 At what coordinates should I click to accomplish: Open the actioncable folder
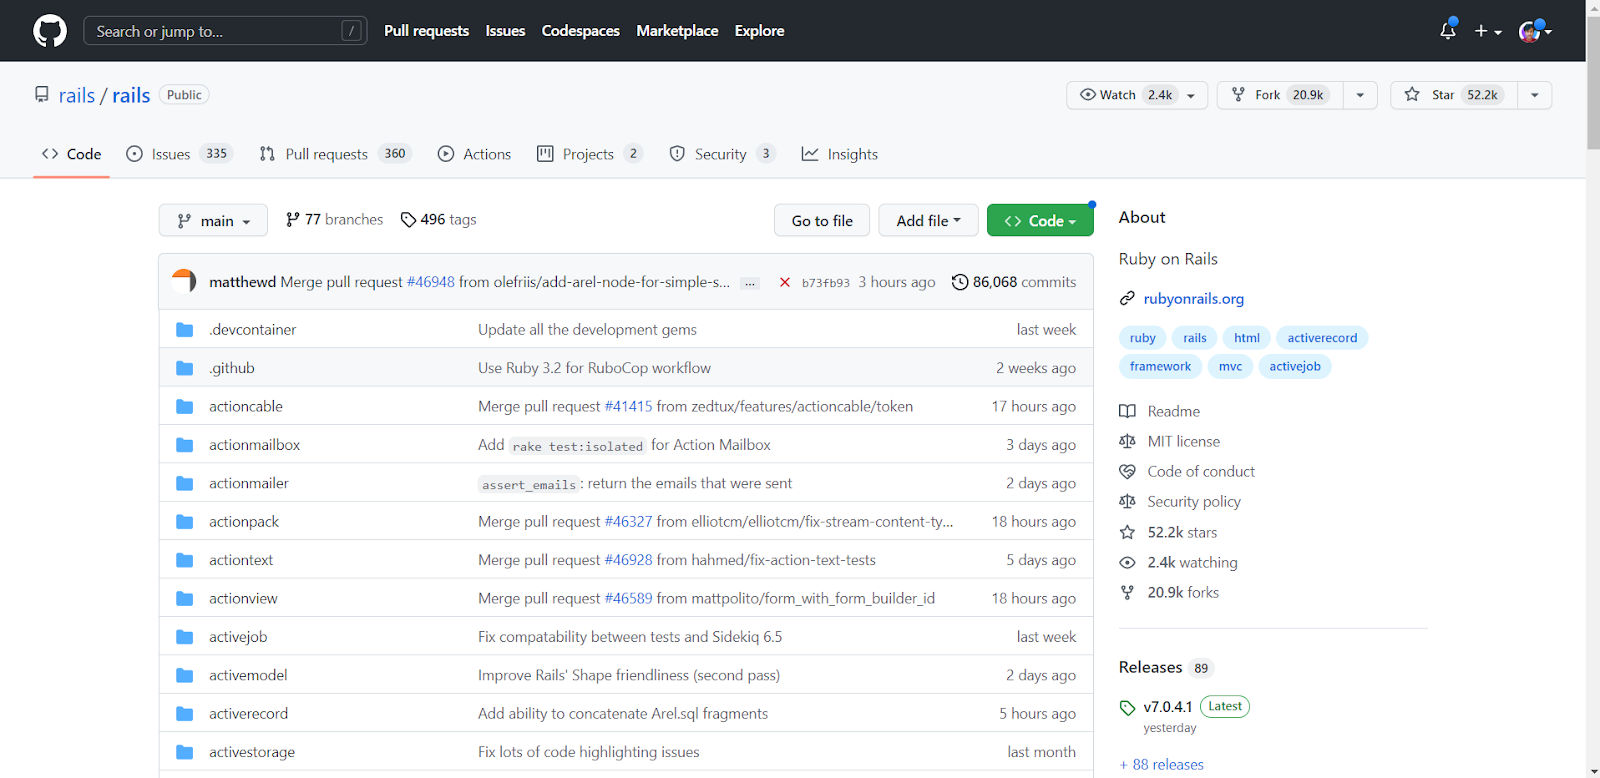click(246, 406)
